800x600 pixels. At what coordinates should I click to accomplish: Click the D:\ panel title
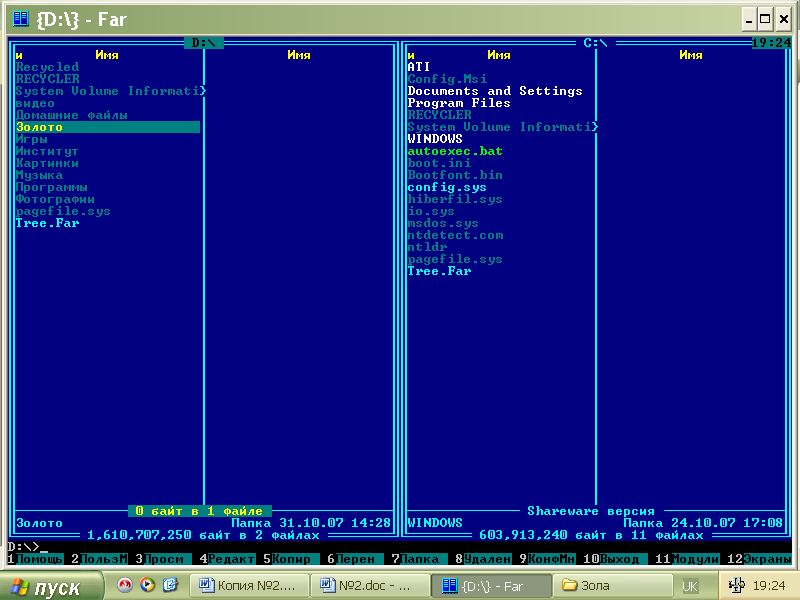tap(204, 43)
